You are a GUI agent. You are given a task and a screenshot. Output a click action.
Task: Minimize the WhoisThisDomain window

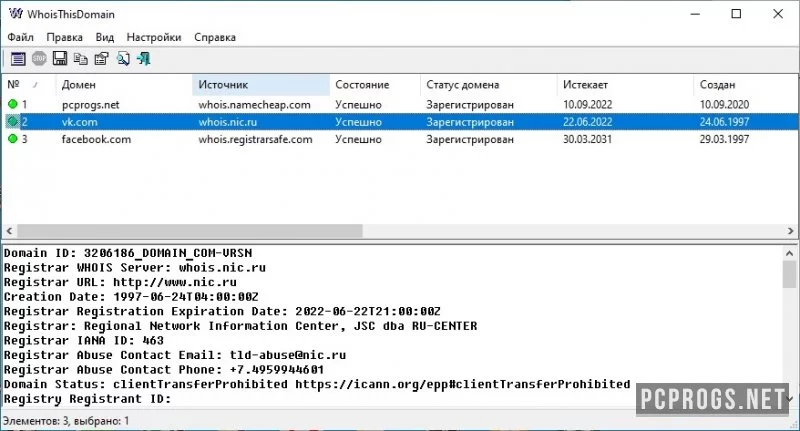click(695, 14)
